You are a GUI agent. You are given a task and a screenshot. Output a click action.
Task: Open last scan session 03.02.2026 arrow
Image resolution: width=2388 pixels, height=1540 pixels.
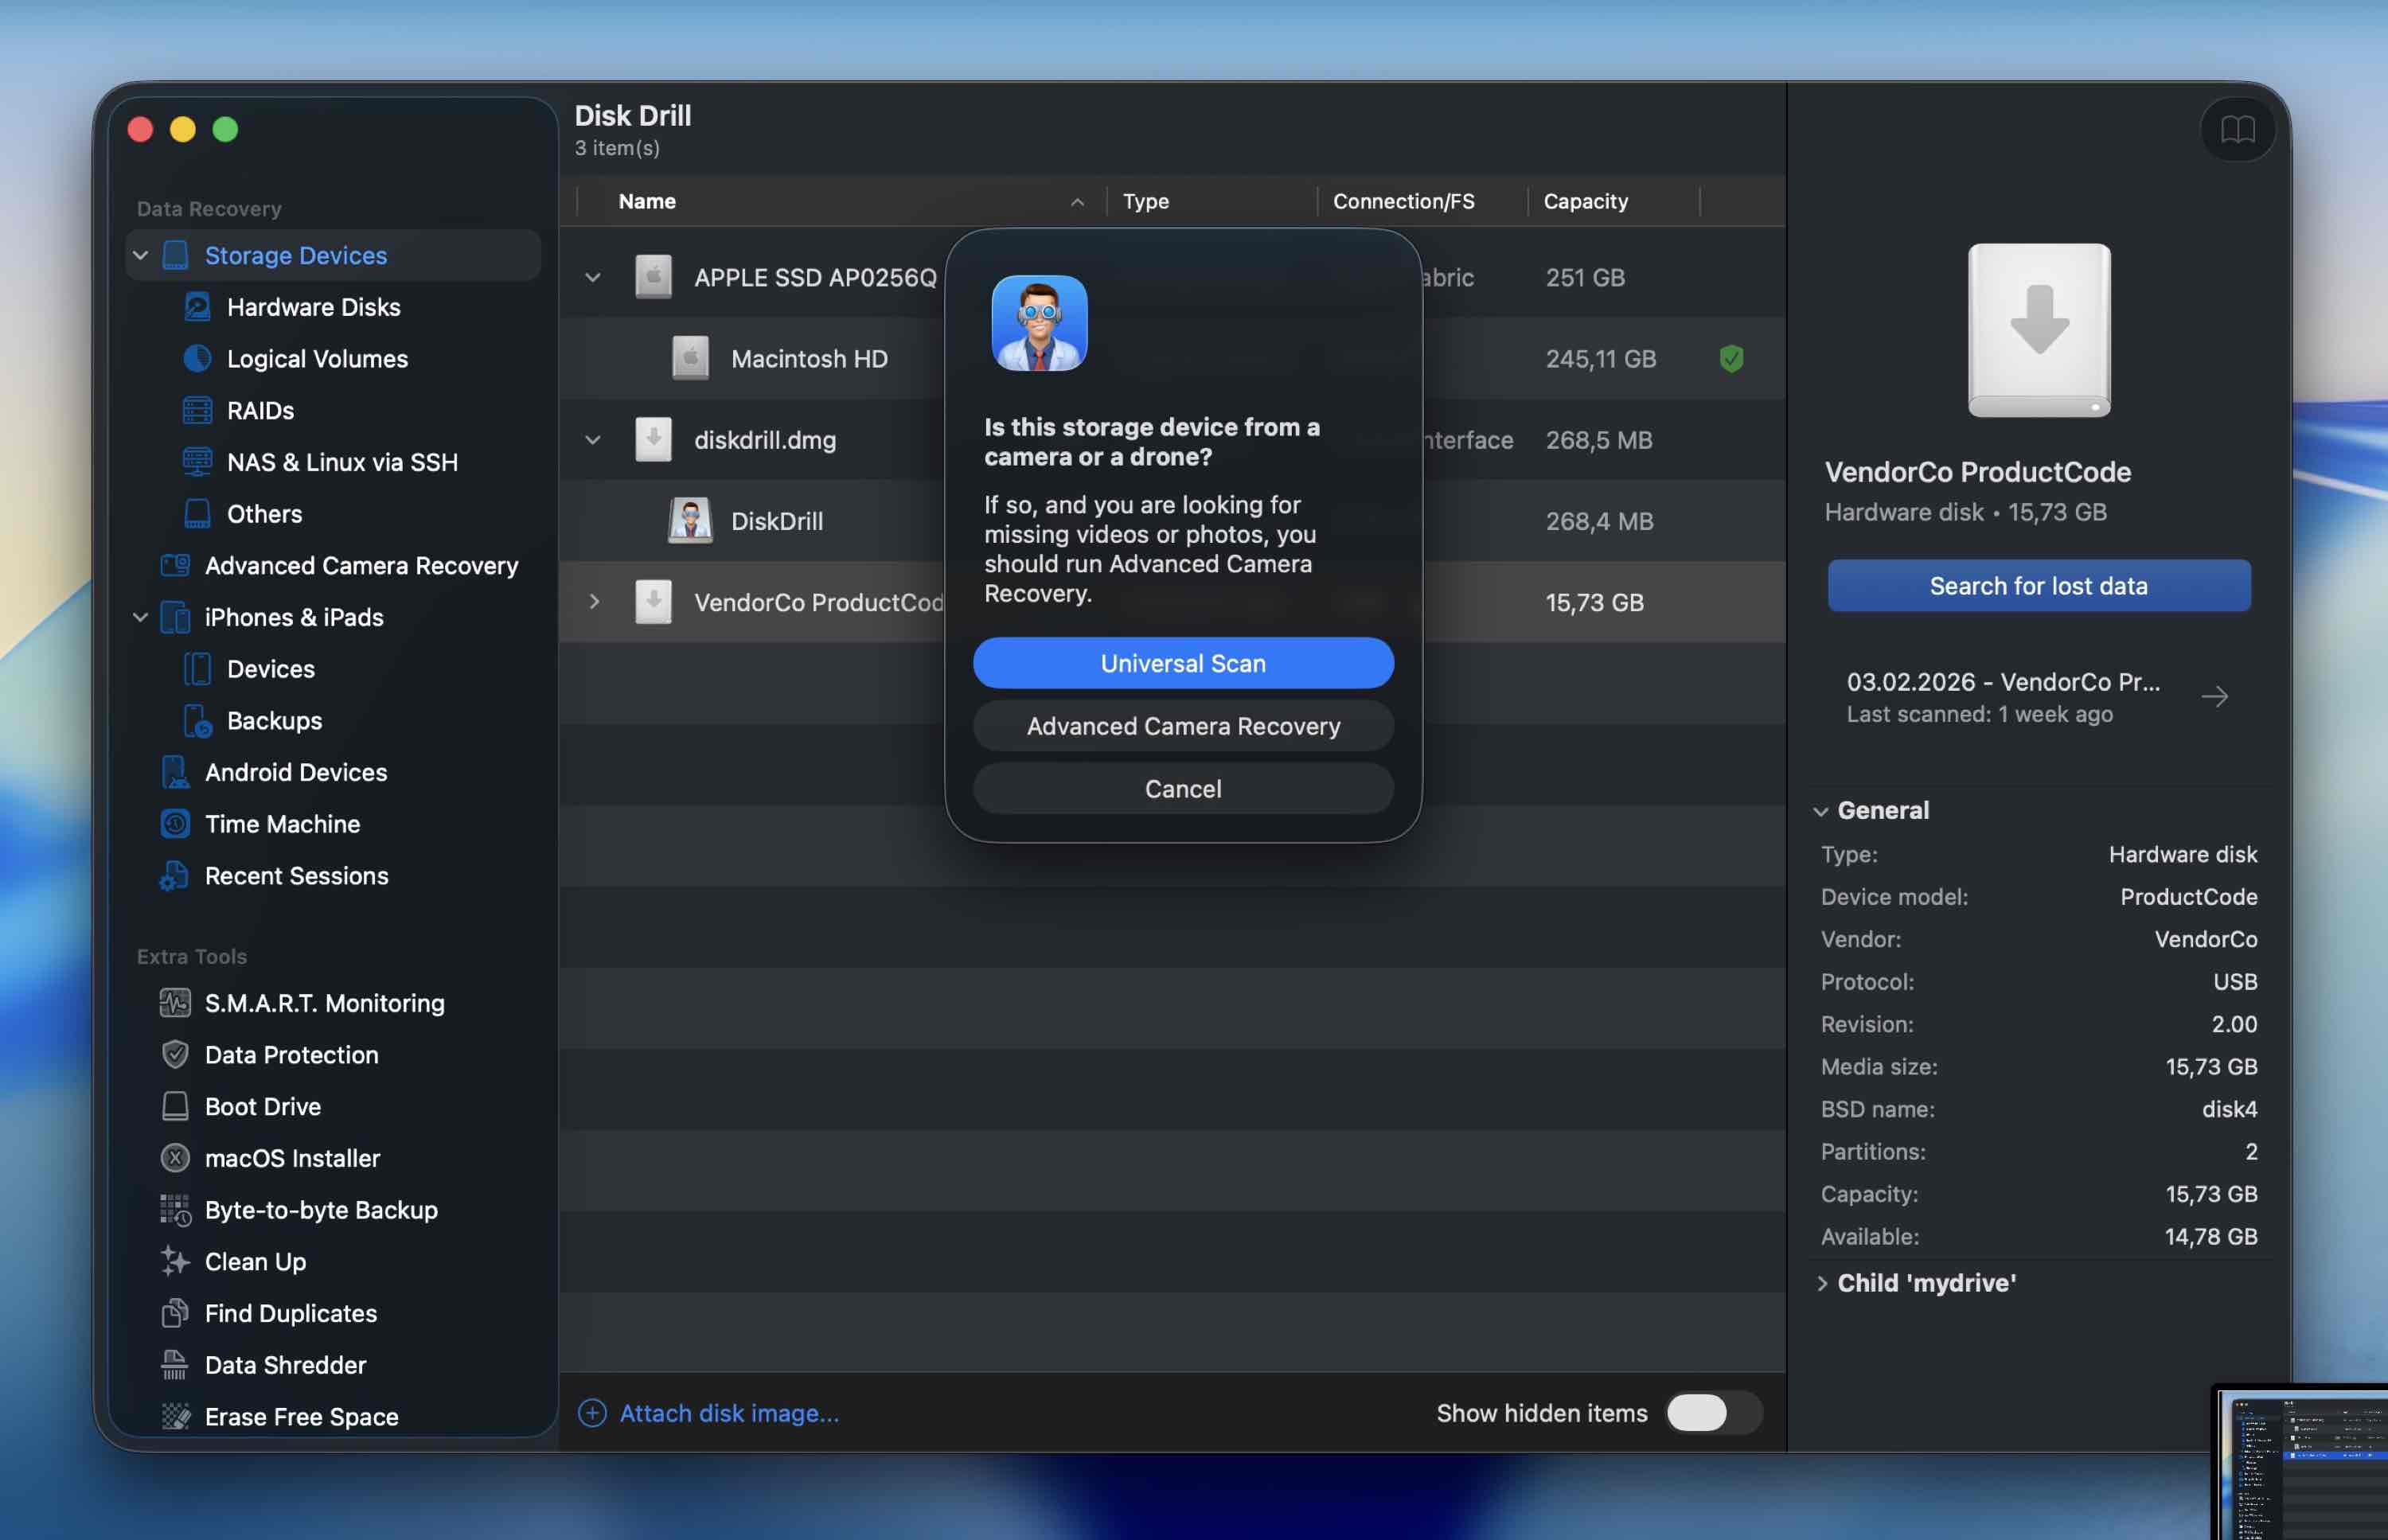2214,697
